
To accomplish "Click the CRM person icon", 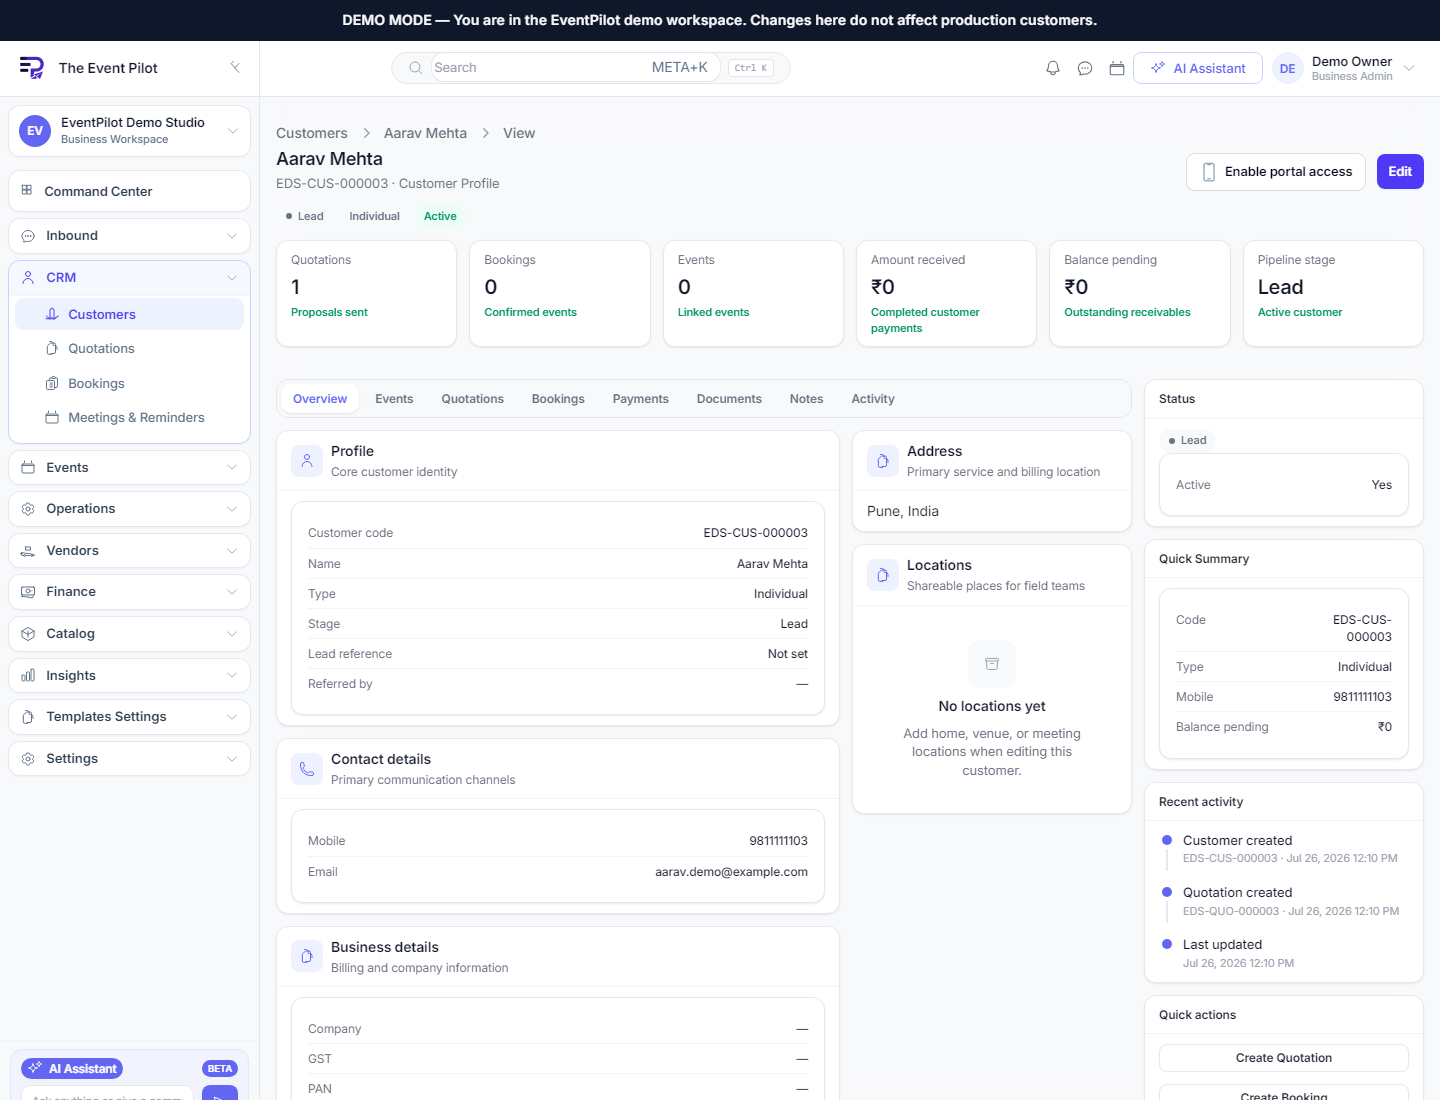I will (28, 277).
